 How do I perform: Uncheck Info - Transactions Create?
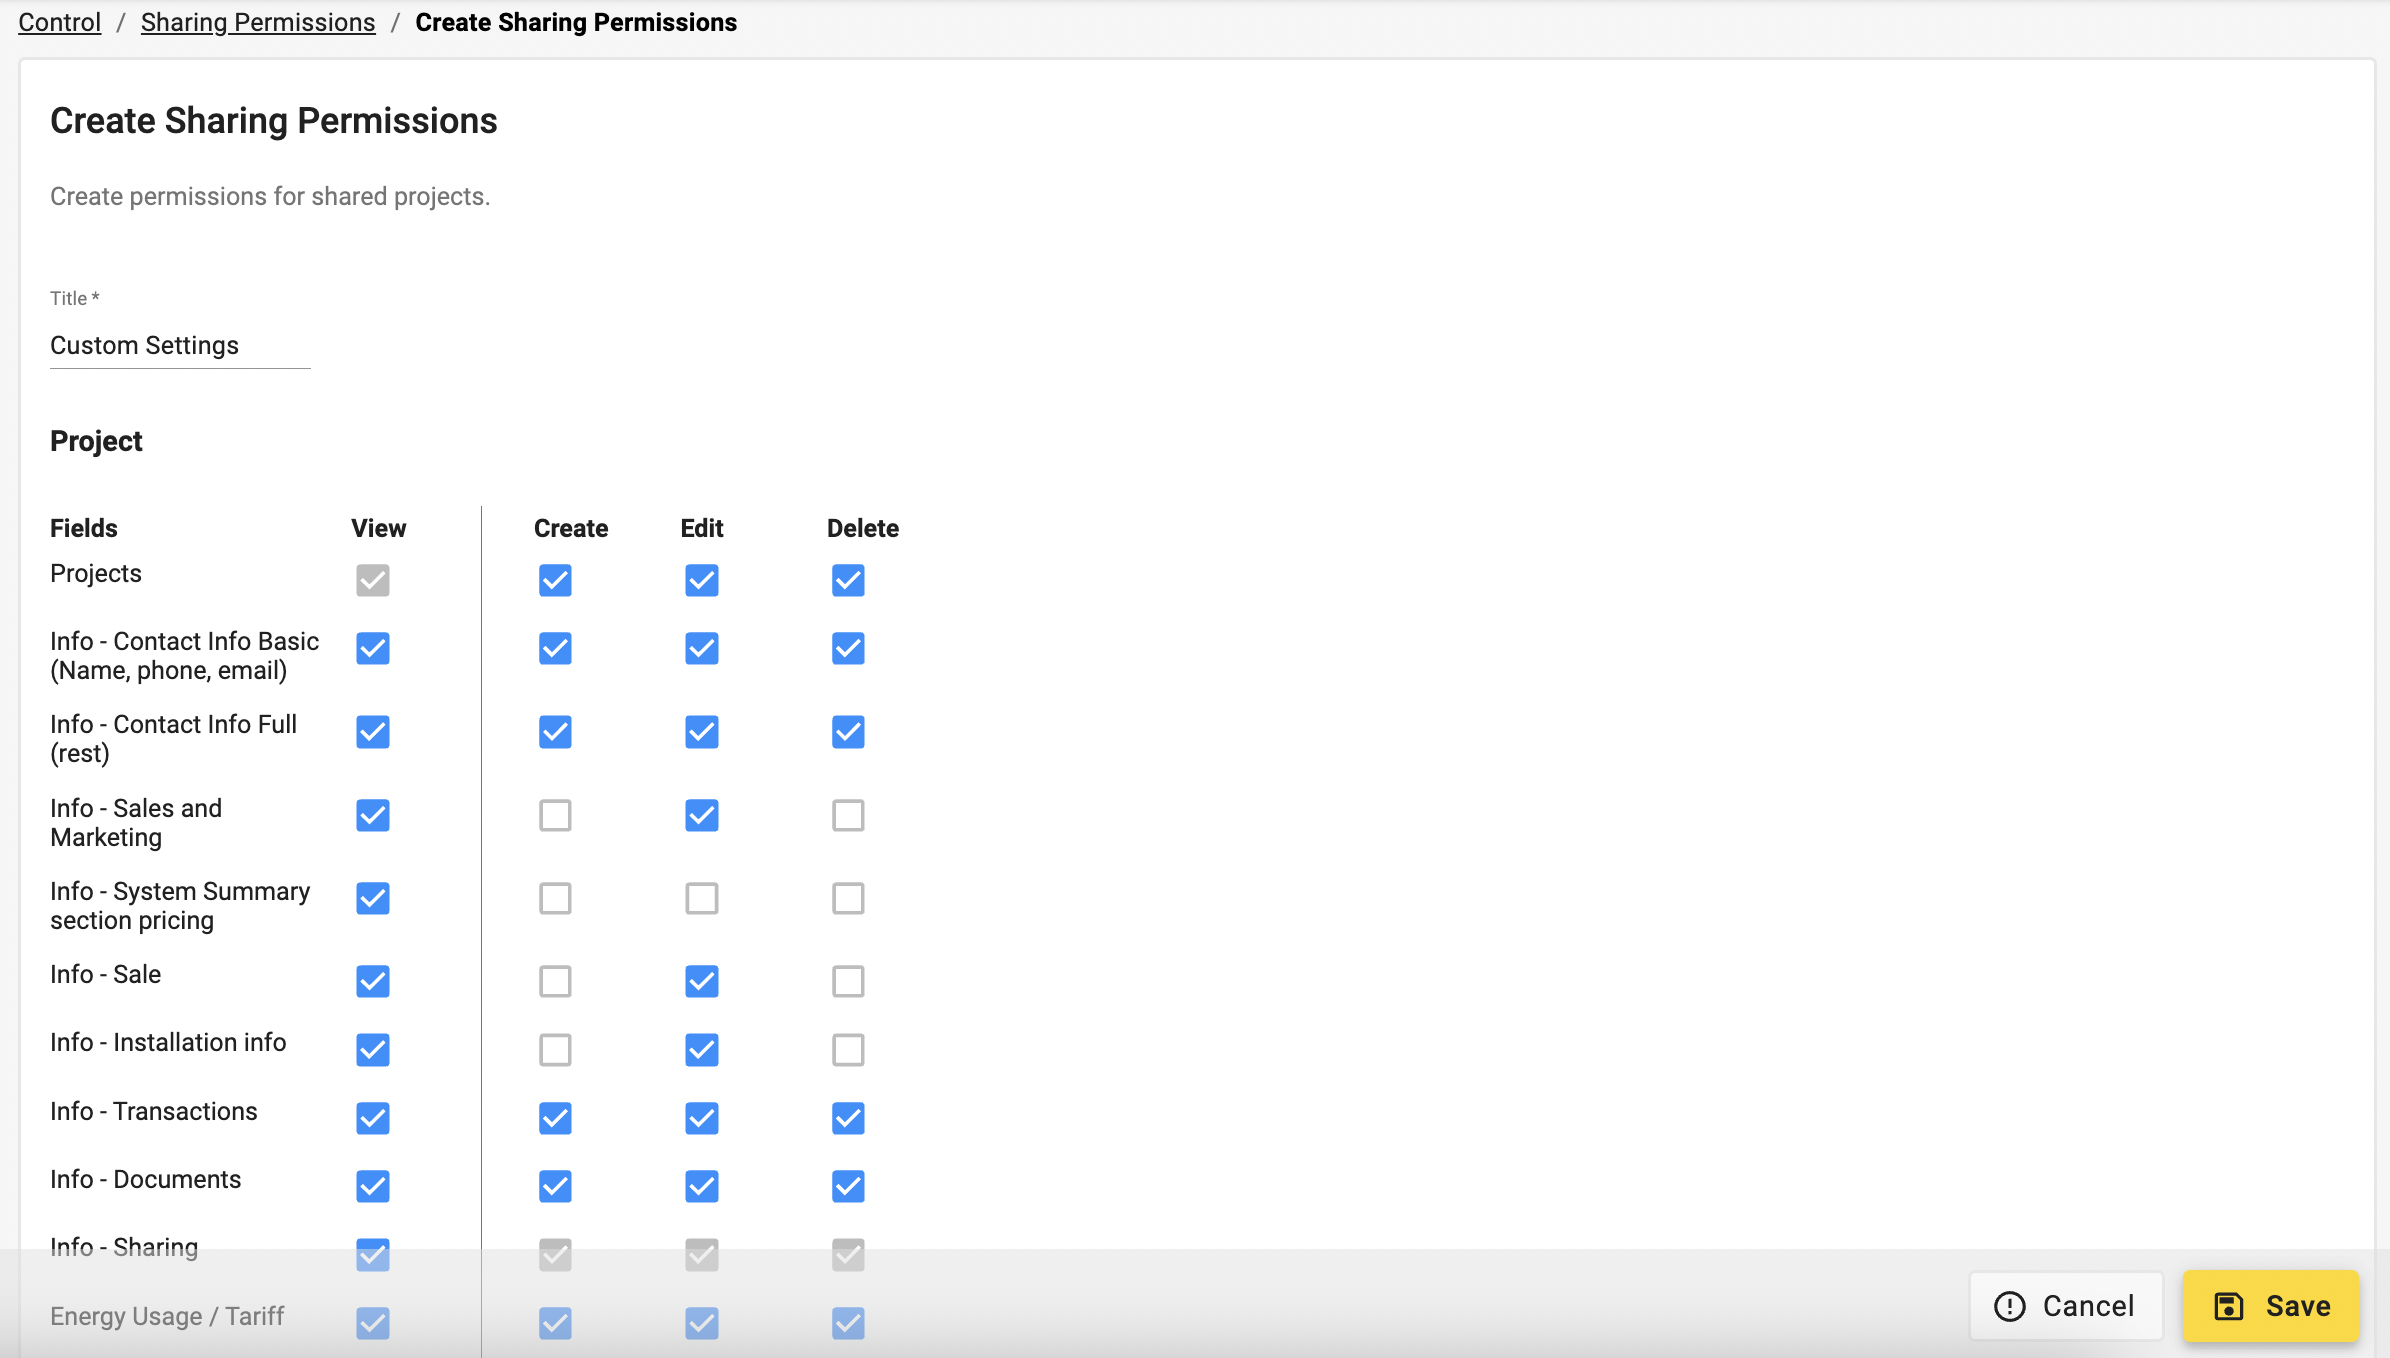pyautogui.click(x=555, y=1118)
